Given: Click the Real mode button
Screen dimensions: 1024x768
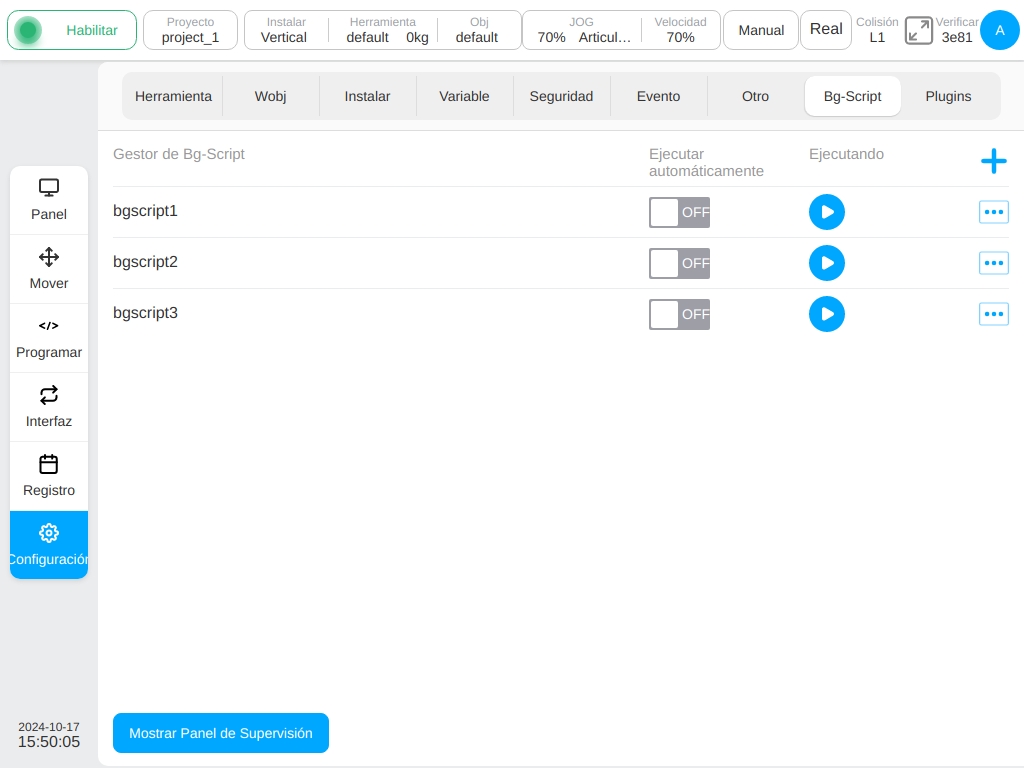Looking at the screenshot, I should tap(825, 30).
